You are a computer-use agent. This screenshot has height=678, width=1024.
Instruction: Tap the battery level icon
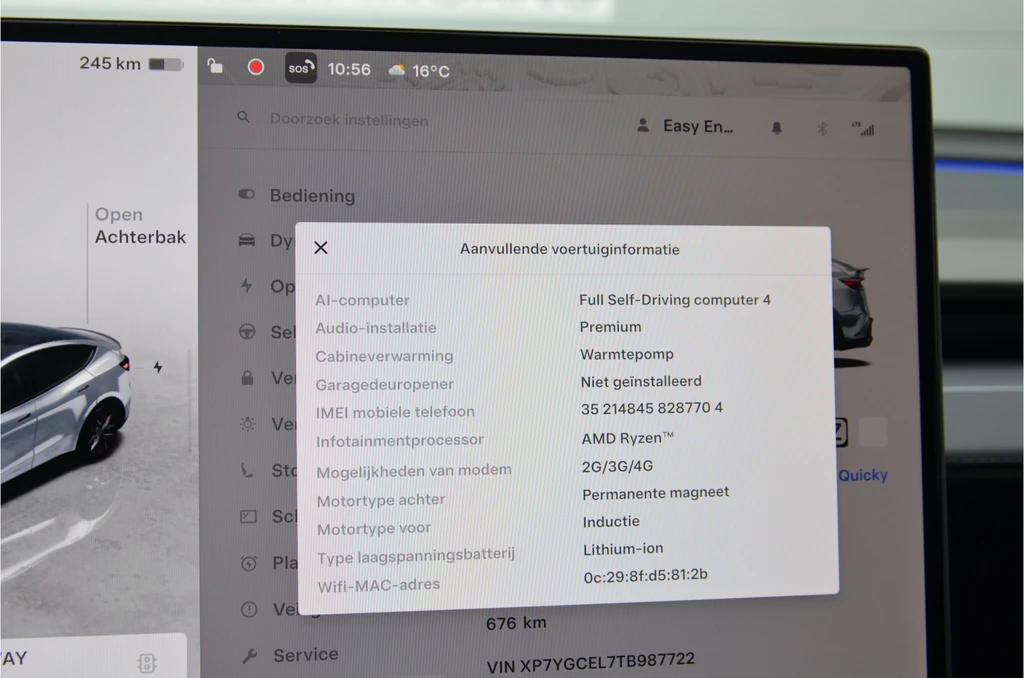(x=166, y=64)
